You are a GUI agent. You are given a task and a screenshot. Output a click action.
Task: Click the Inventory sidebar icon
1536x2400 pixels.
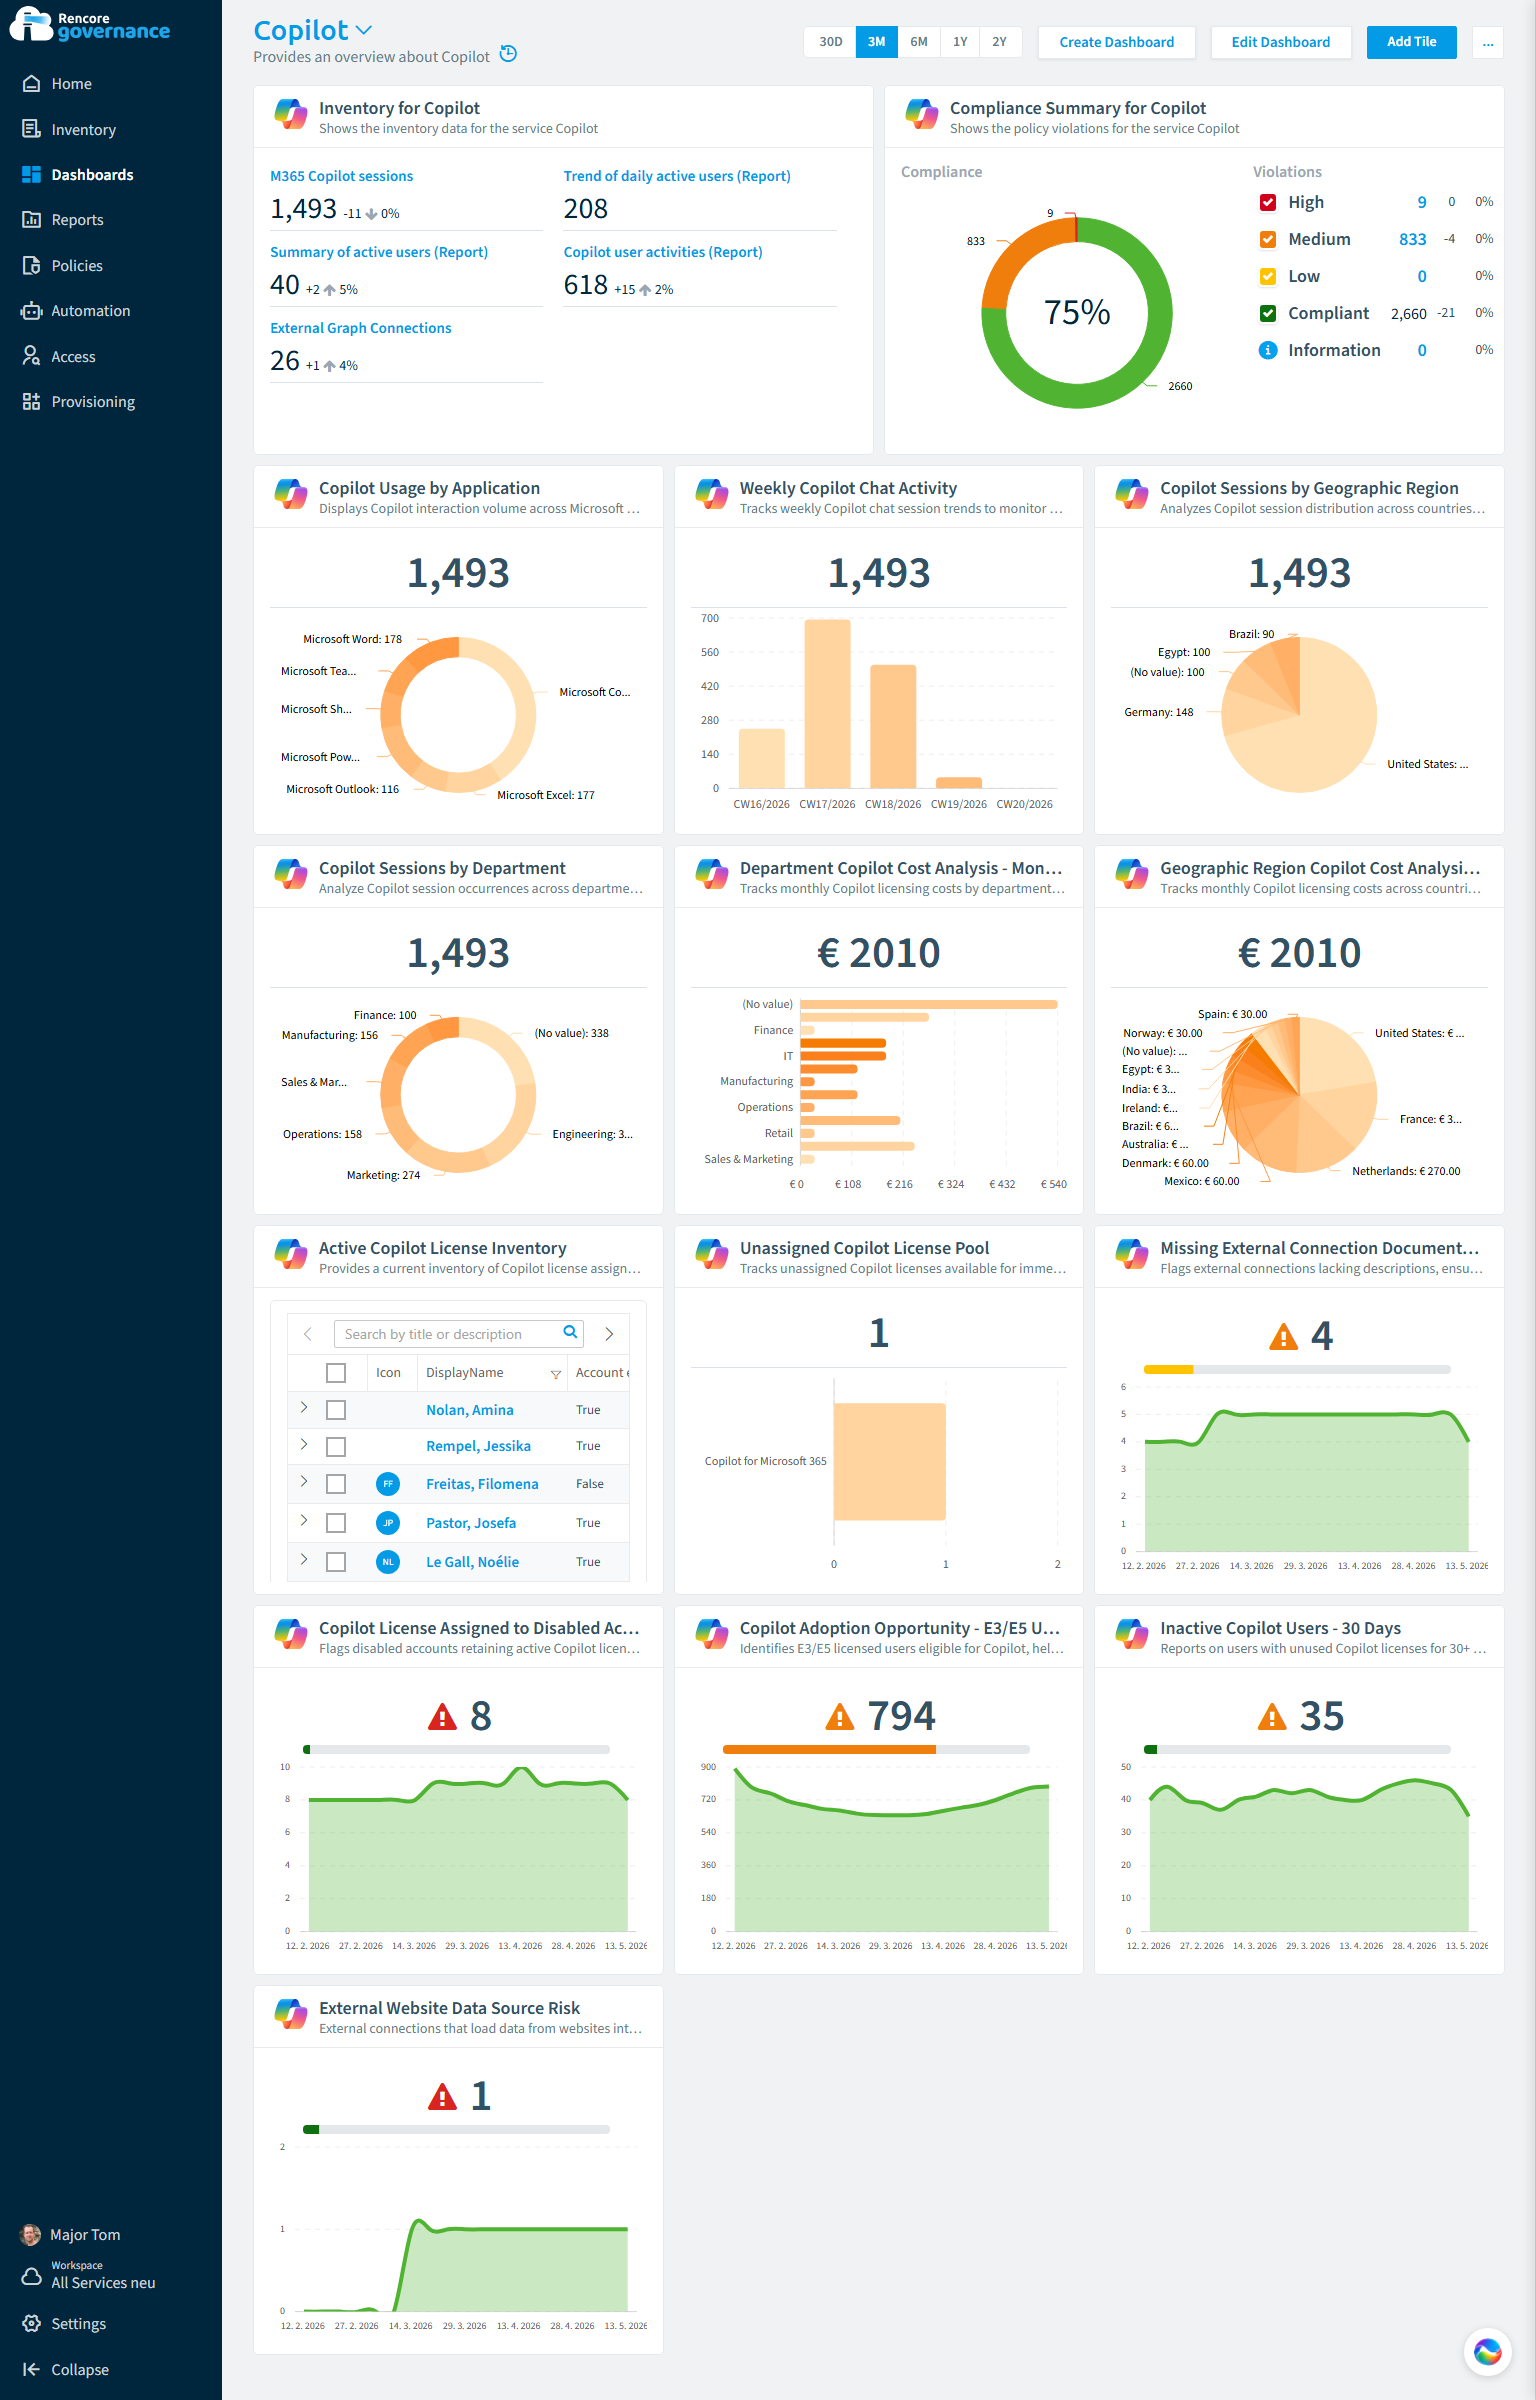(31, 129)
